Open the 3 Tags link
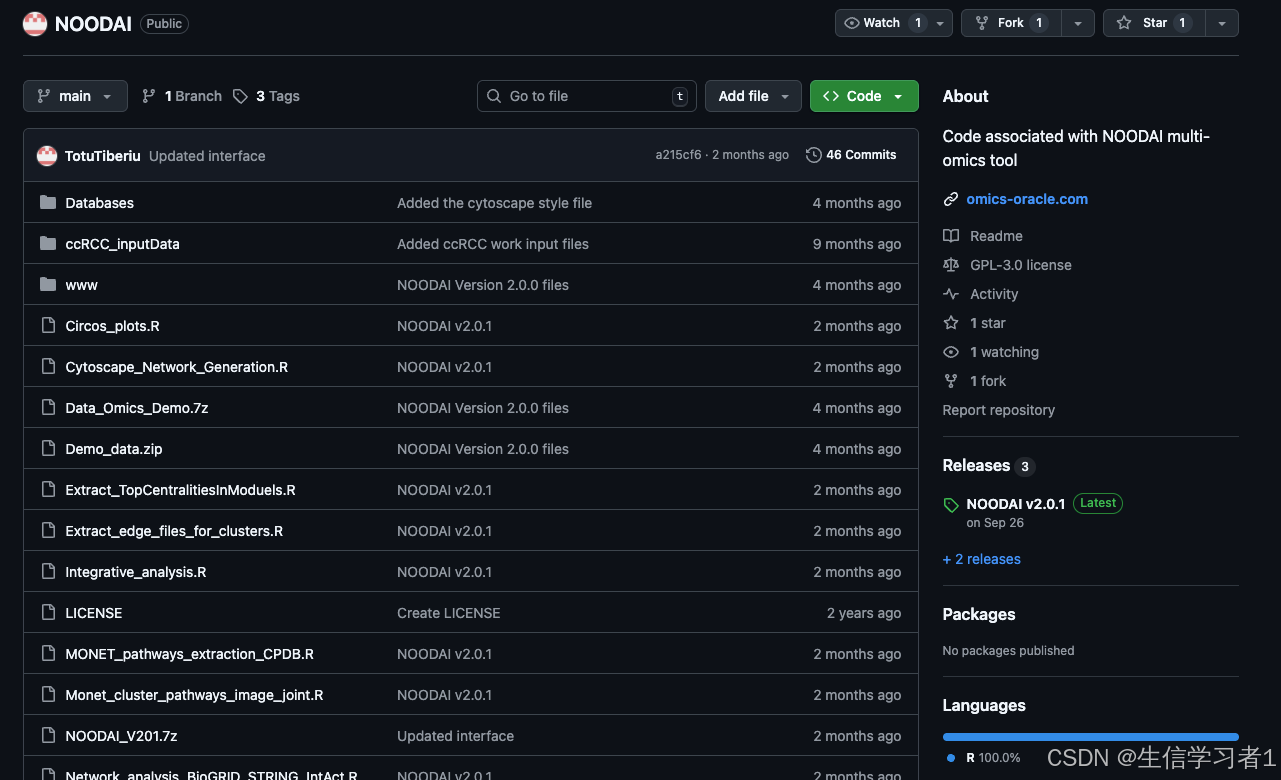Image resolution: width=1281 pixels, height=780 pixels. point(266,96)
